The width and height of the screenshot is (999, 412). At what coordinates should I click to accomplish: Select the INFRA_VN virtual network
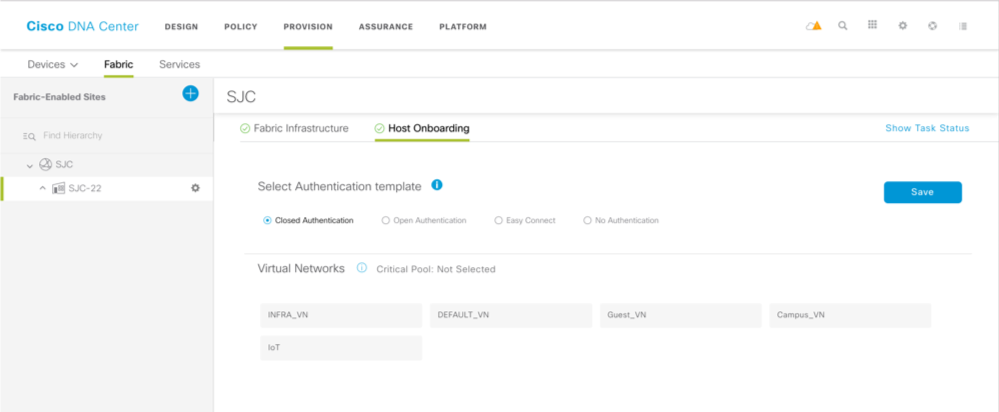(341, 315)
